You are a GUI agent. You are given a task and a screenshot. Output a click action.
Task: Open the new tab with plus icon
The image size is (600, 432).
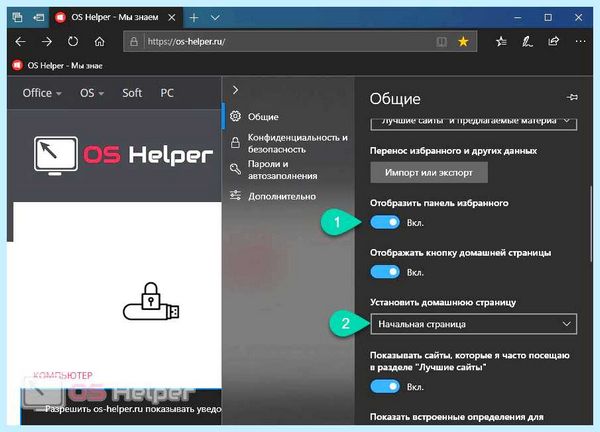click(194, 17)
